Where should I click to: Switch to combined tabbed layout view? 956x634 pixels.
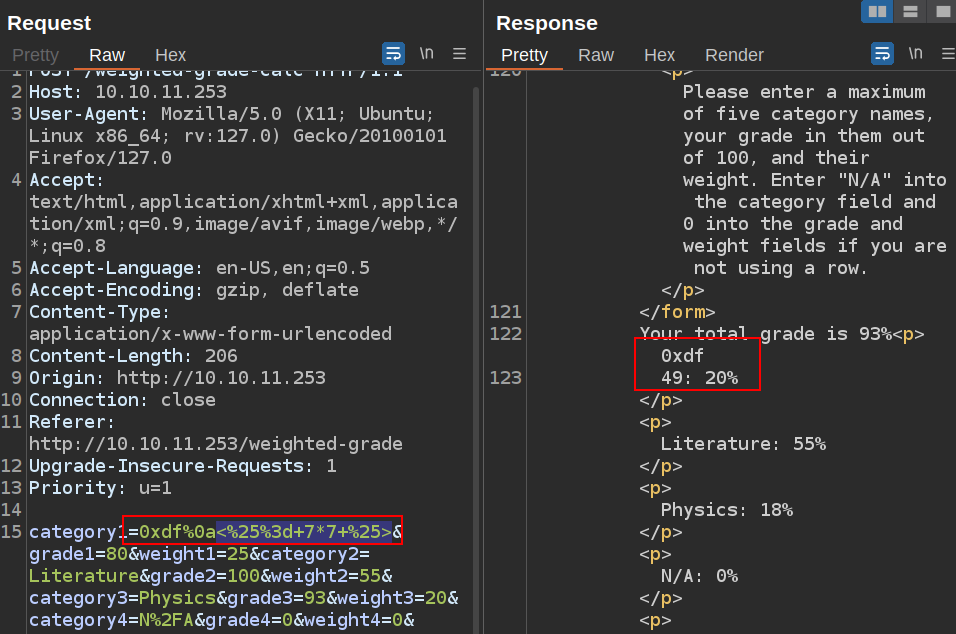[x=942, y=12]
